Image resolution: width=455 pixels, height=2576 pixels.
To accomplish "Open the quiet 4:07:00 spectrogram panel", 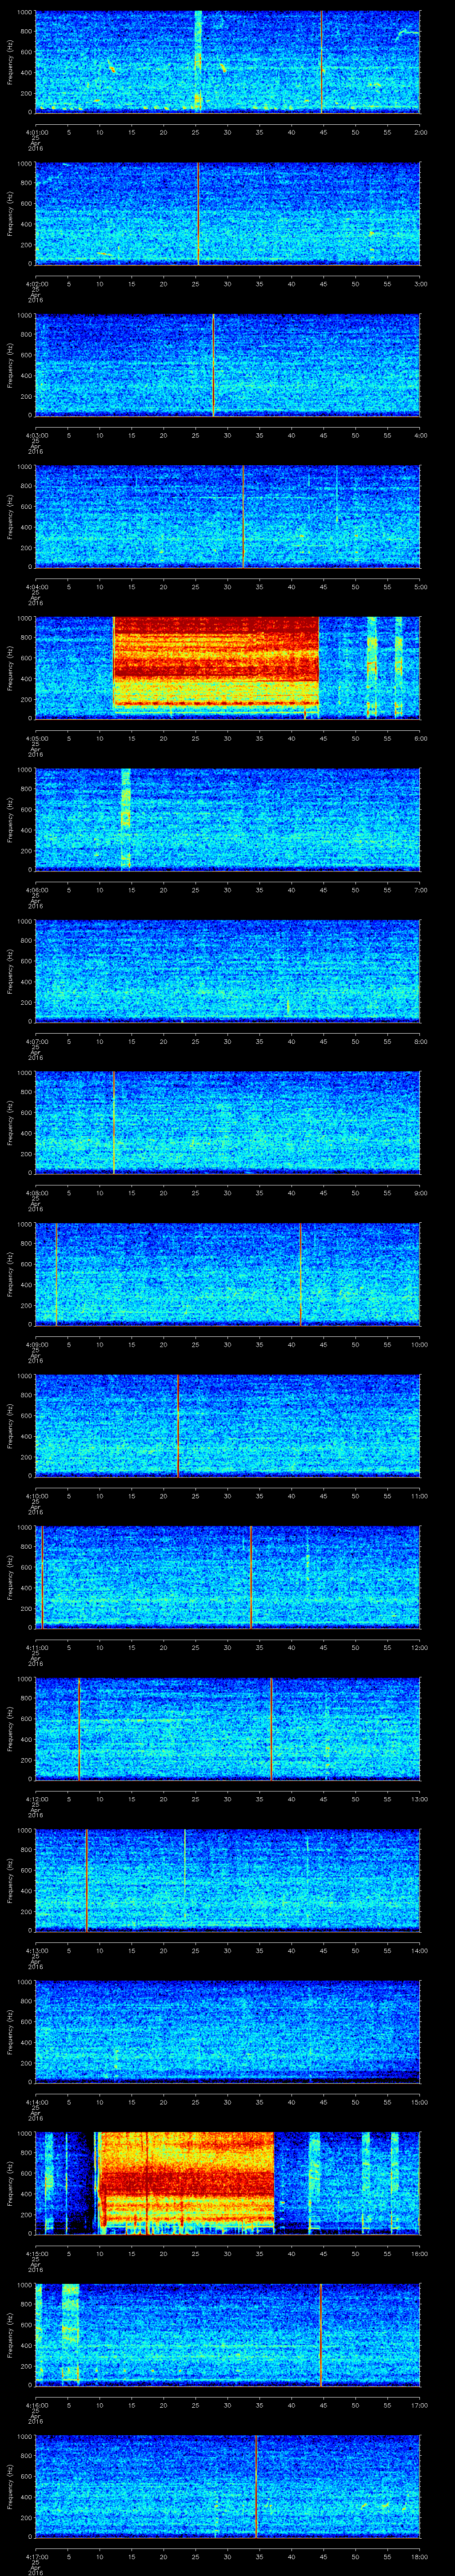I will [227, 970].
